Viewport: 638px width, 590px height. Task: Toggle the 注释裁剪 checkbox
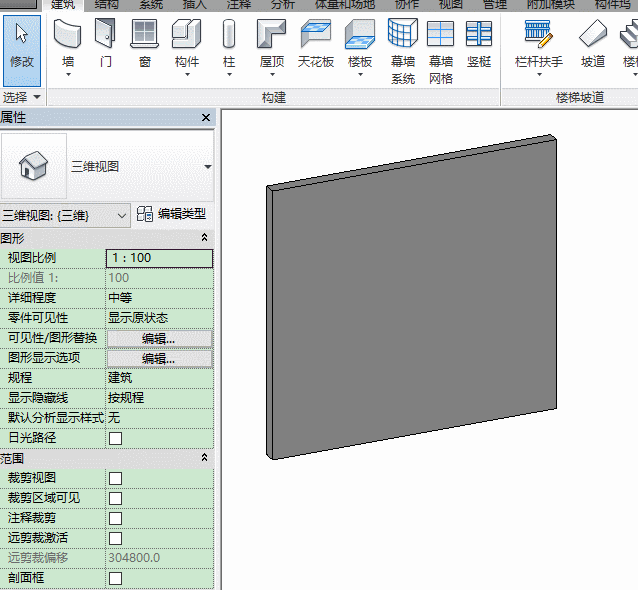click(116, 518)
